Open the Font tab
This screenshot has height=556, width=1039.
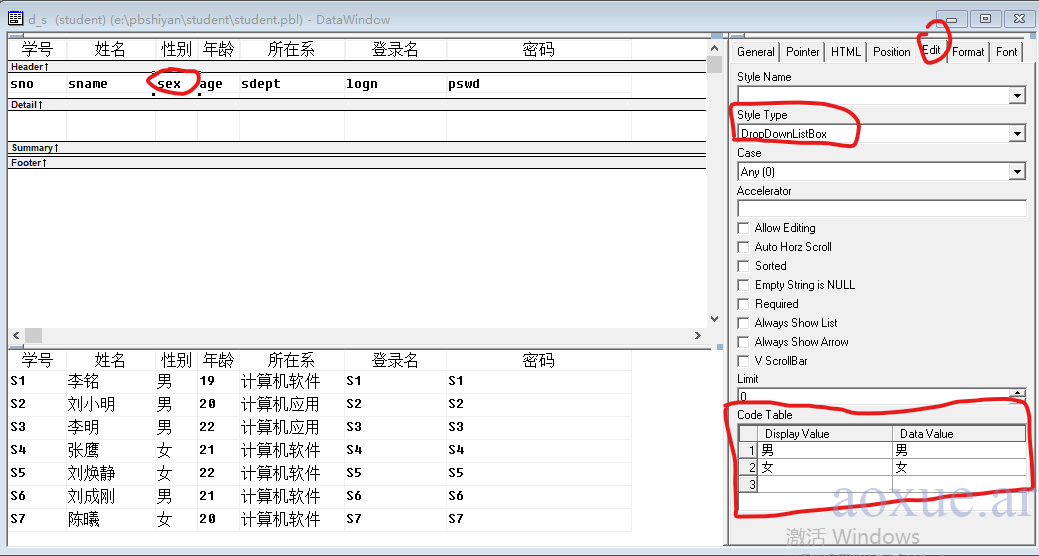pos(1007,52)
